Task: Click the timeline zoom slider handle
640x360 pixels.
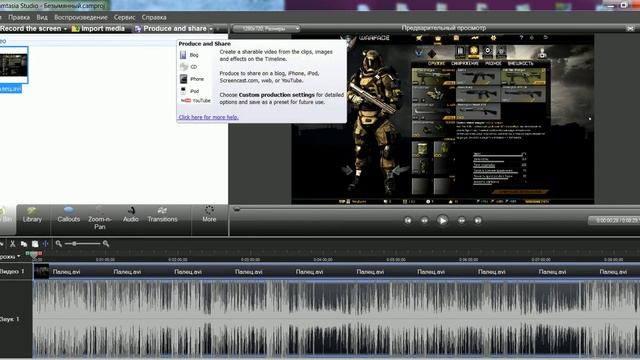Action: pyautogui.click(x=74, y=244)
